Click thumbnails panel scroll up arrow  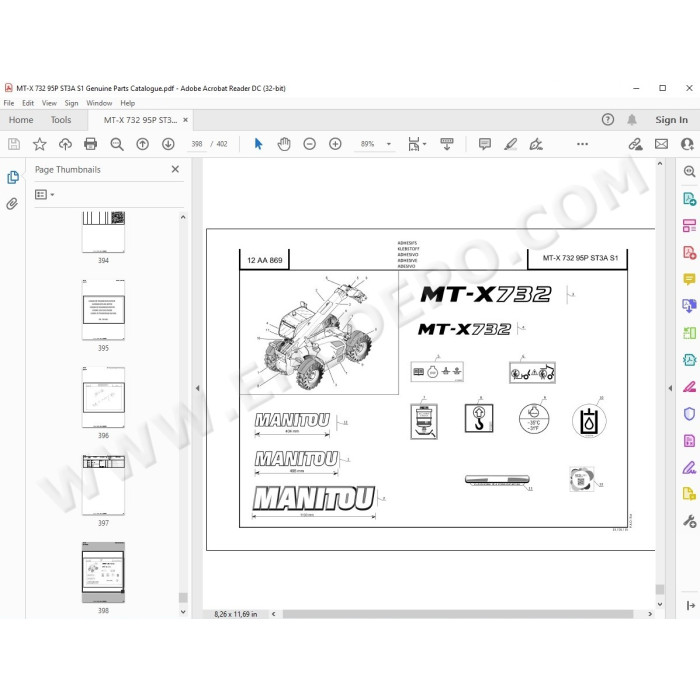click(x=183, y=217)
